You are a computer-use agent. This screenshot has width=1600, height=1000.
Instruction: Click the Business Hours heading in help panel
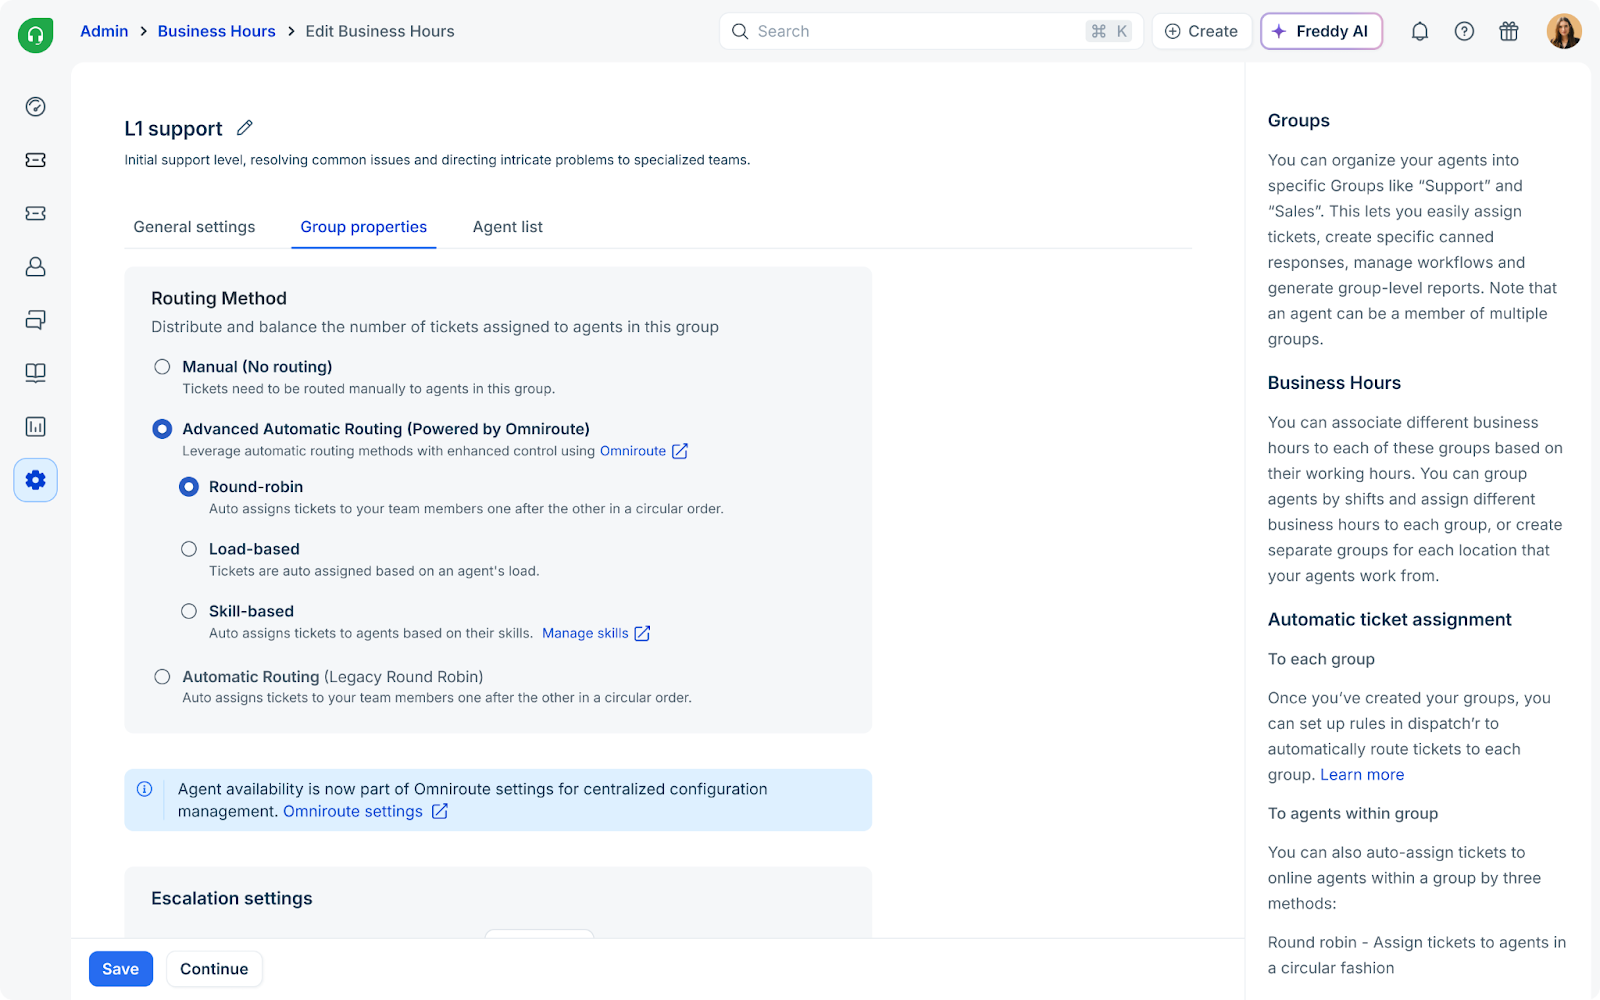pyautogui.click(x=1334, y=383)
